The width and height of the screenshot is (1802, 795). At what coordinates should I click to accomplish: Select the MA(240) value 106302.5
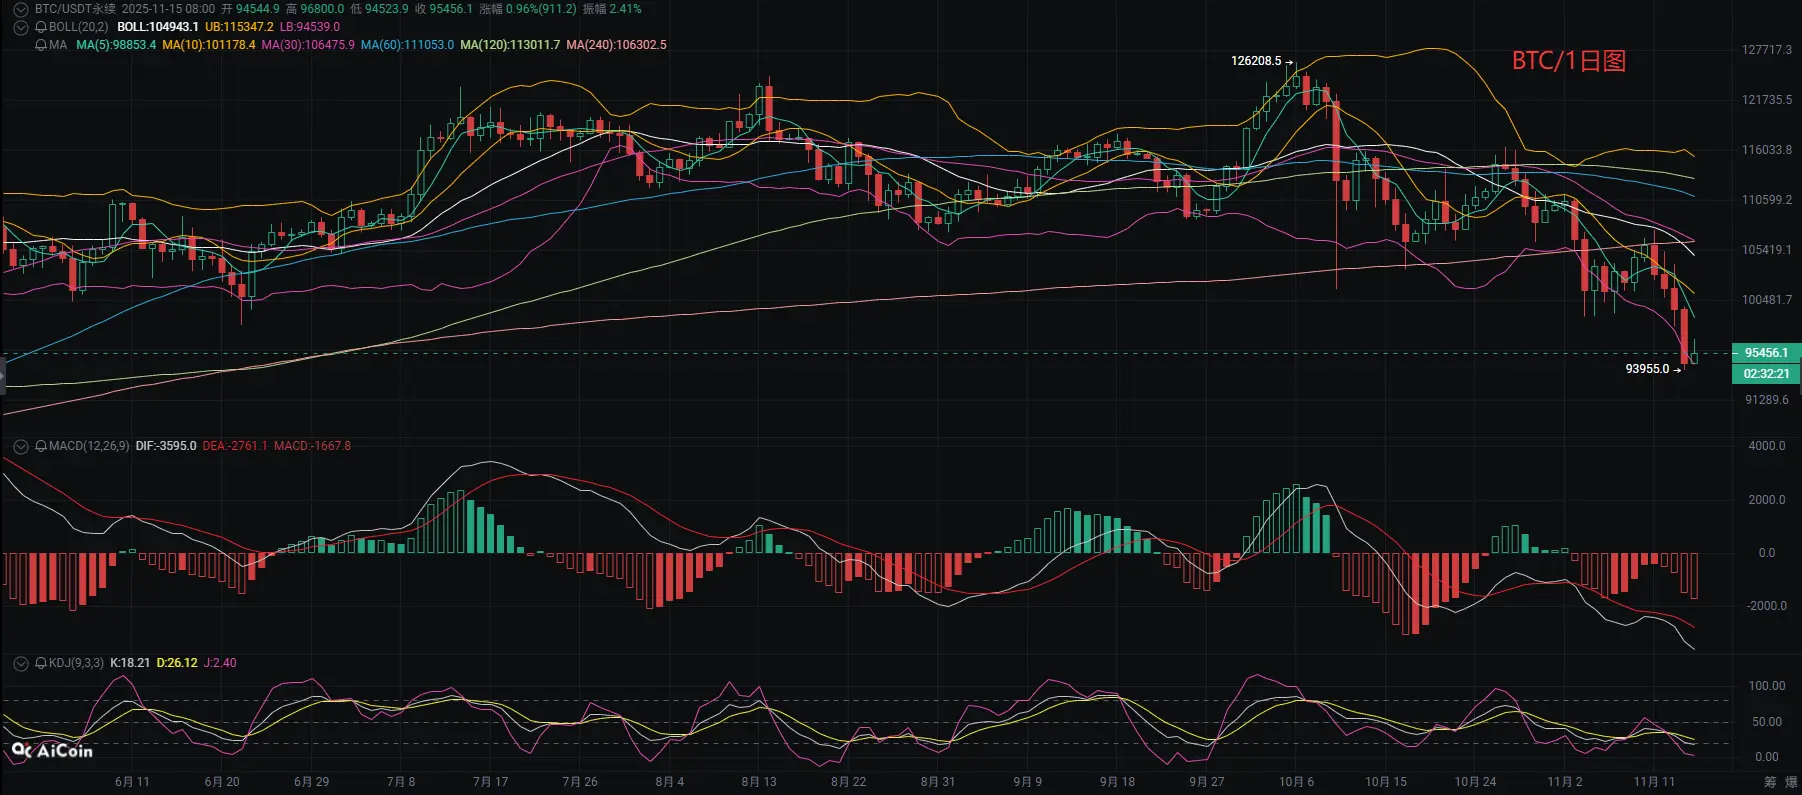click(616, 45)
